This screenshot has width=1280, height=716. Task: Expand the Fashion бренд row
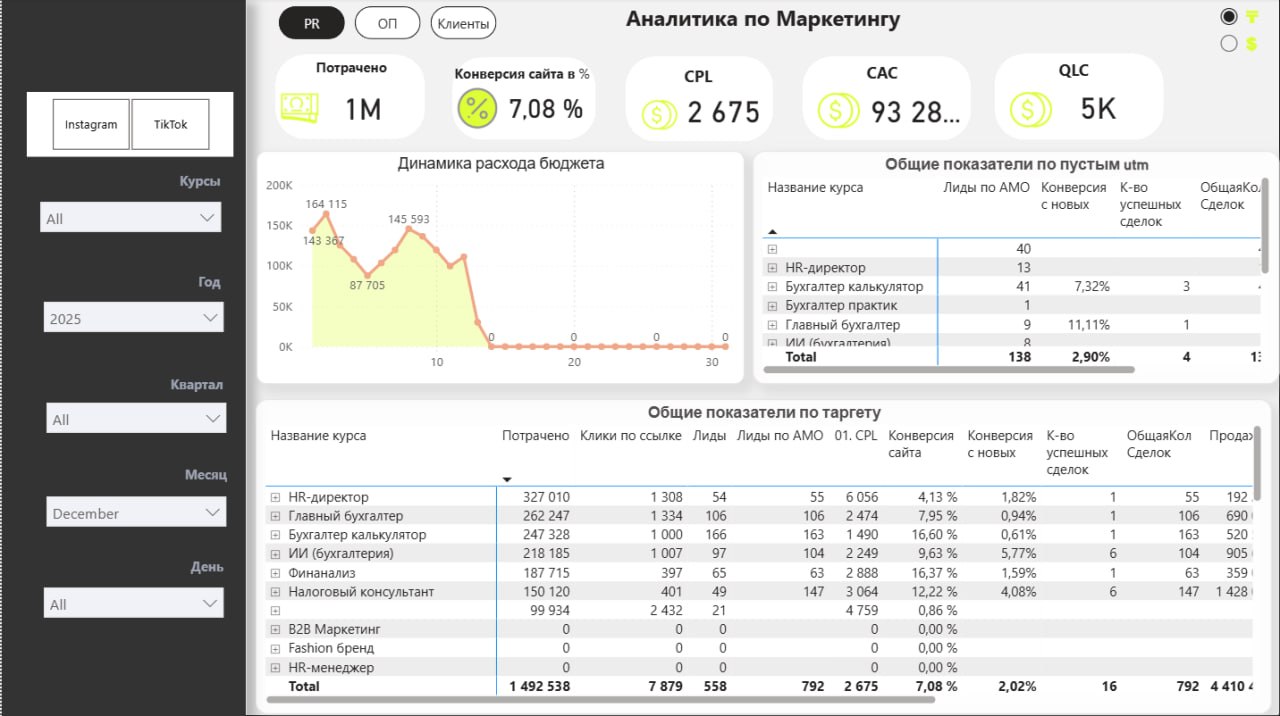coord(275,649)
